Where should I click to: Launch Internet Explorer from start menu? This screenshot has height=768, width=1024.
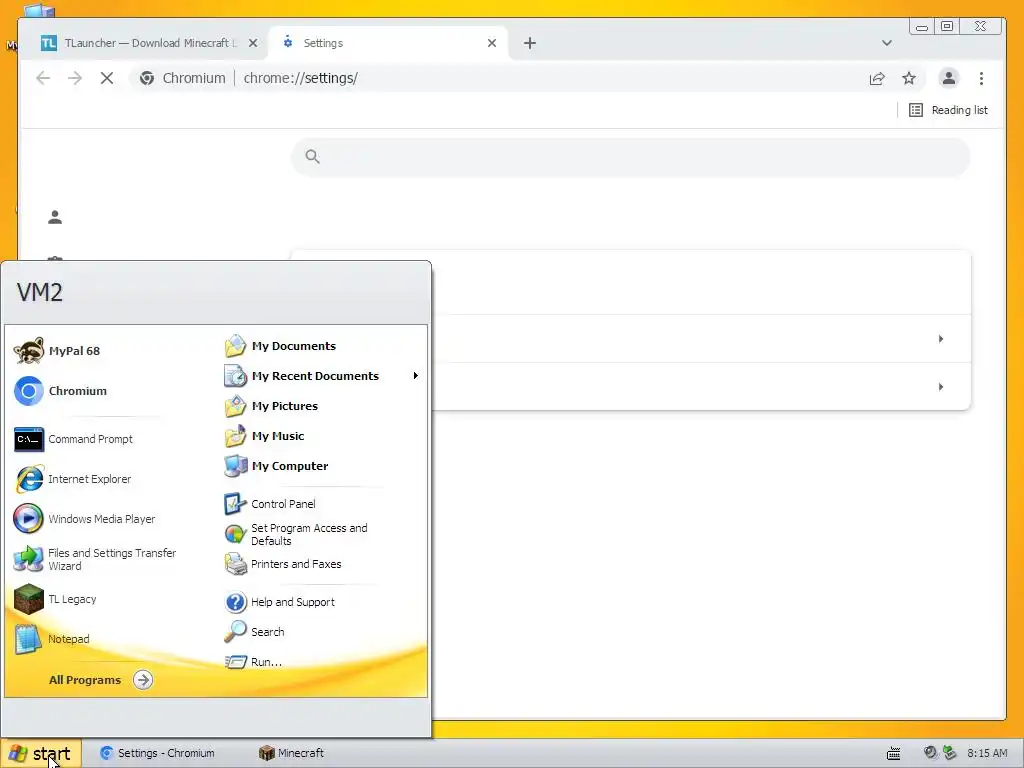pyautogui.click(x=72, y=479)
